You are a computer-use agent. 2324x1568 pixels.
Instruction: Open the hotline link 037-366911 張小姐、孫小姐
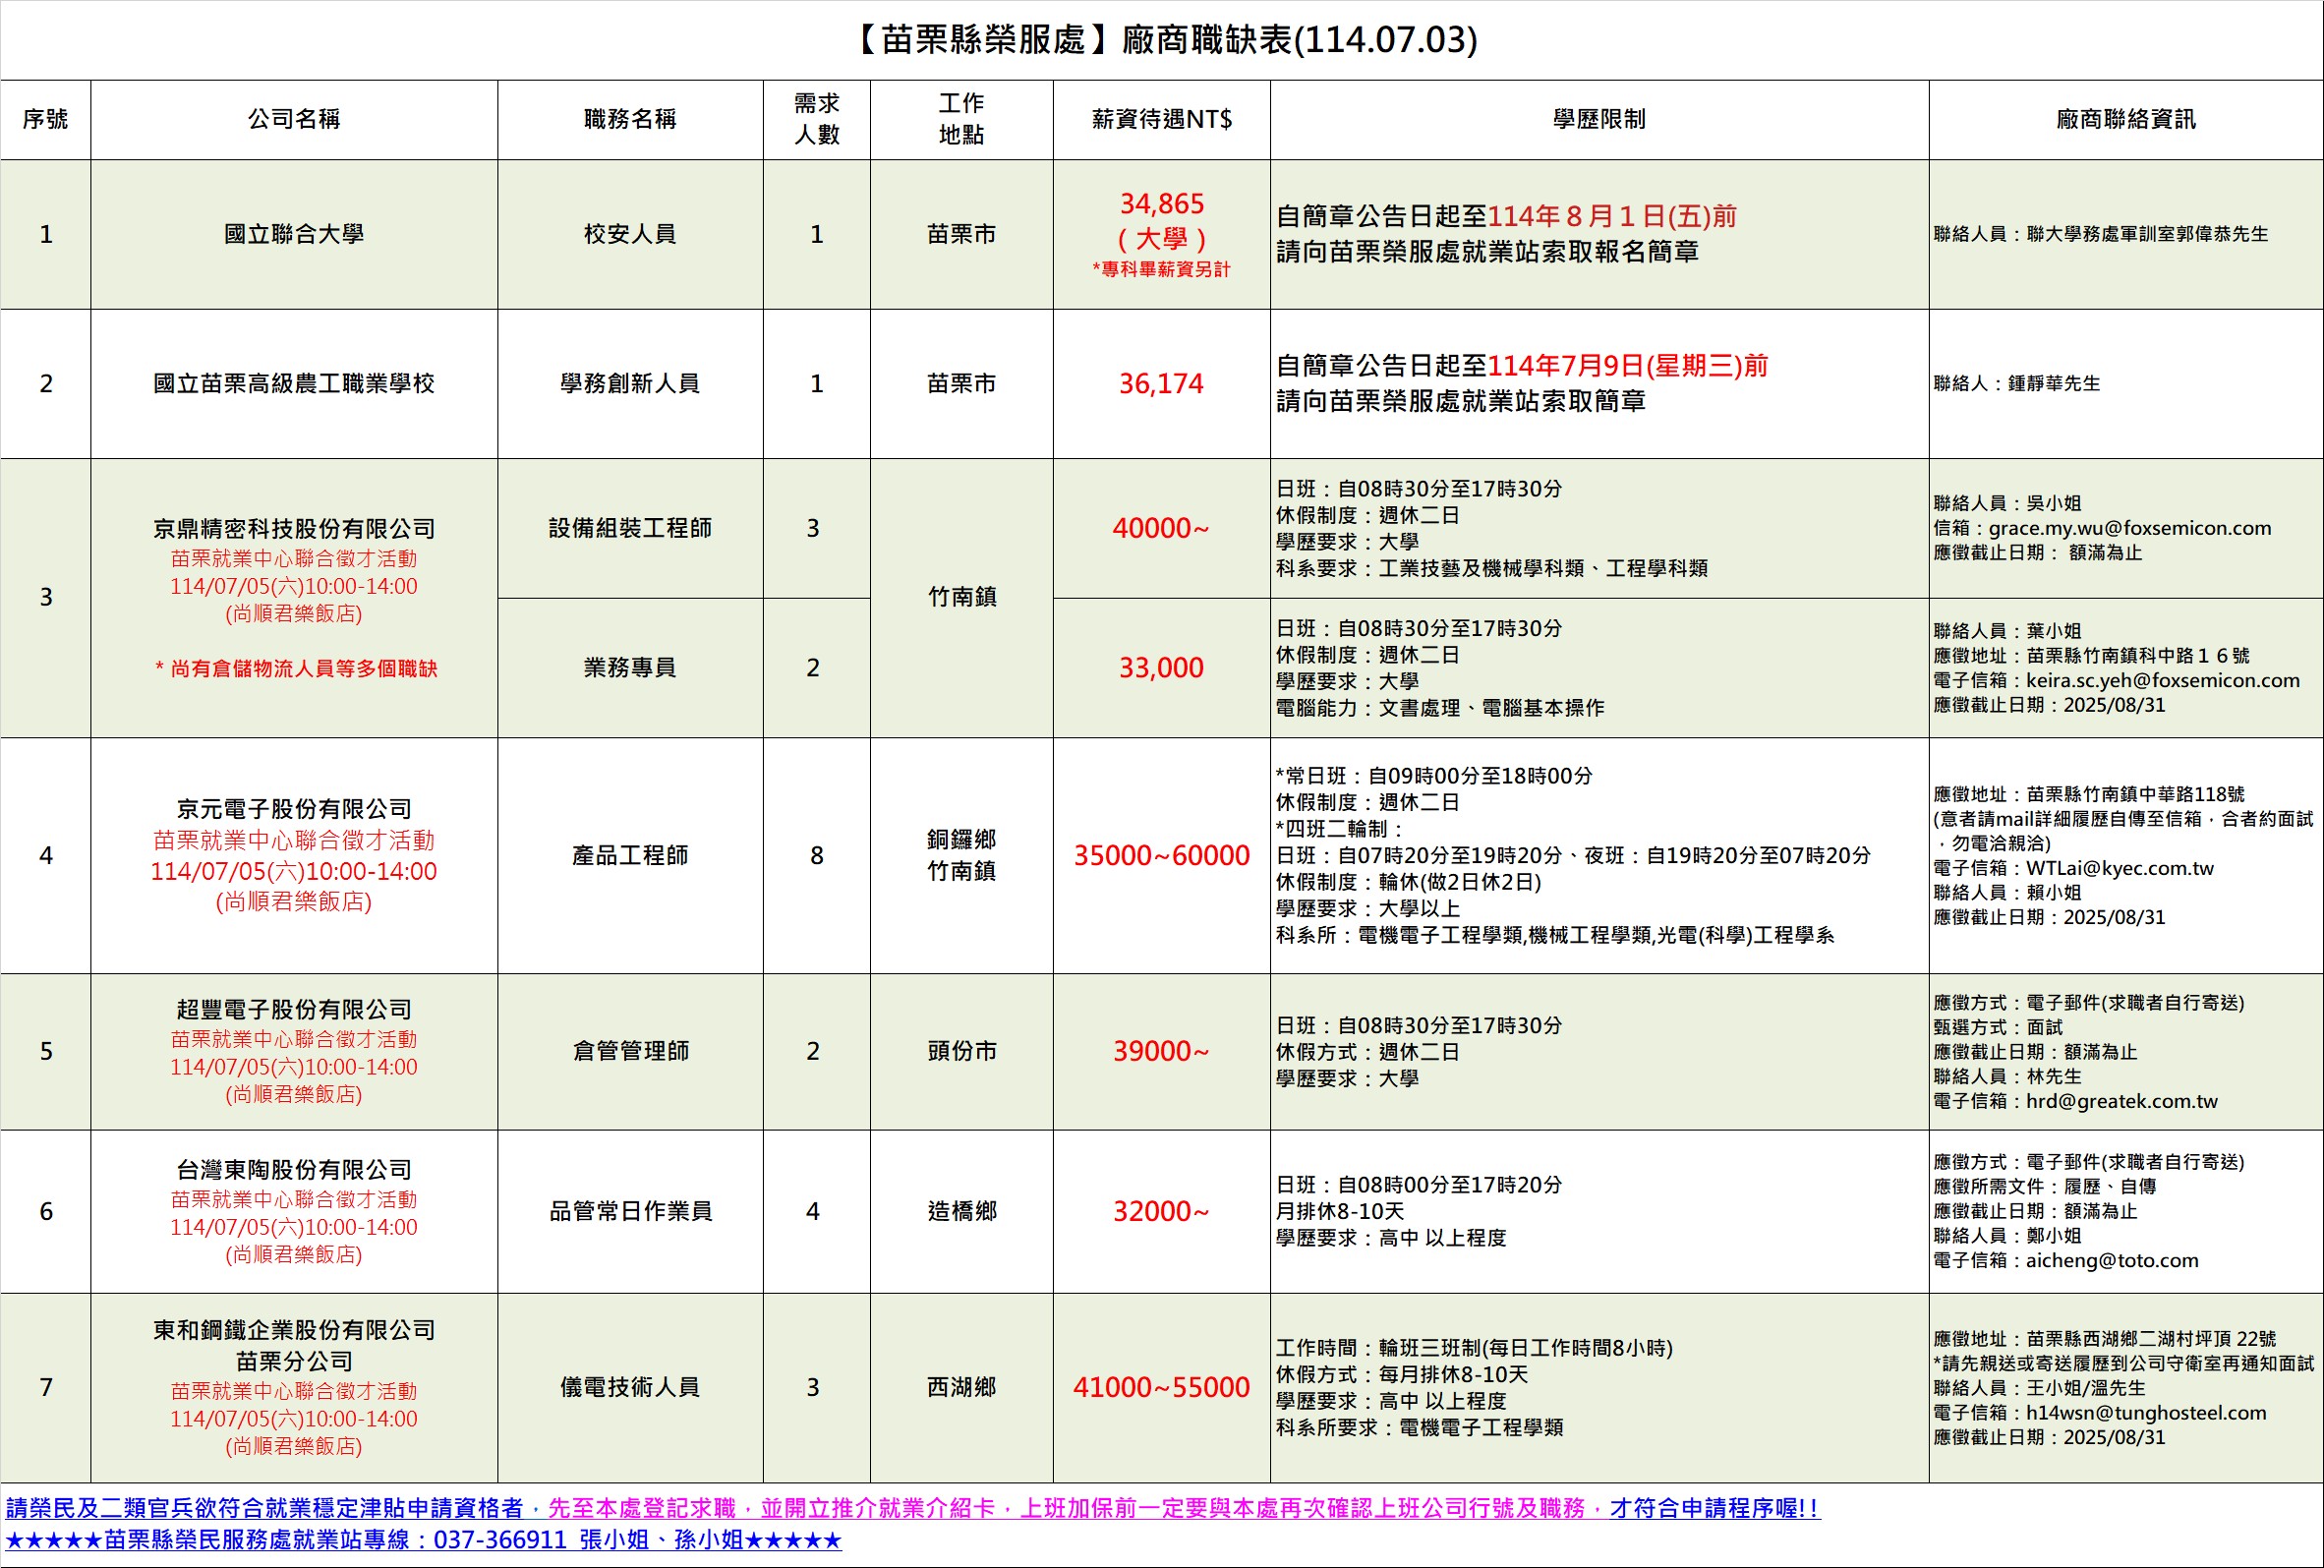pyautogui.click(x=589, y=1541)
